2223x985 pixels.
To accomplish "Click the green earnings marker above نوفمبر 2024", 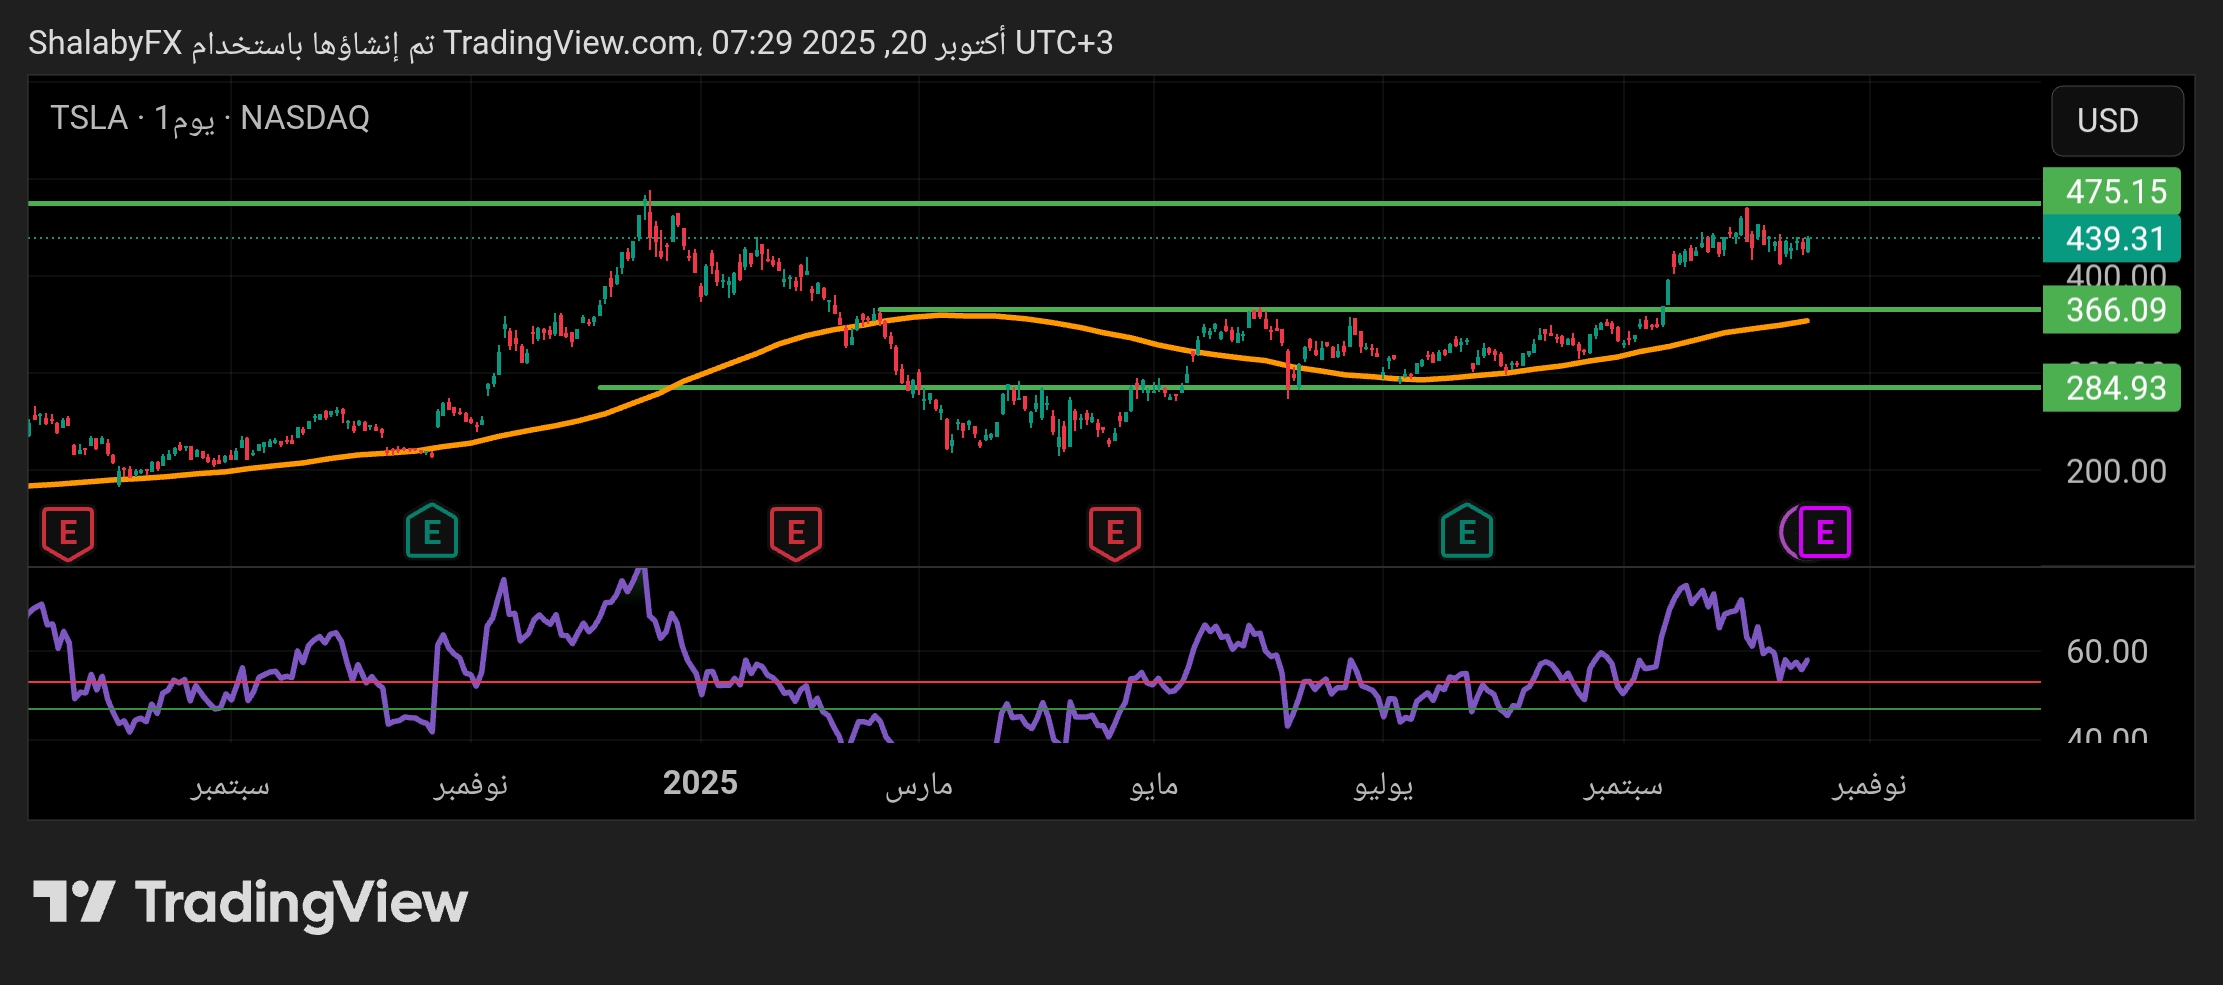I will (432, 532).
